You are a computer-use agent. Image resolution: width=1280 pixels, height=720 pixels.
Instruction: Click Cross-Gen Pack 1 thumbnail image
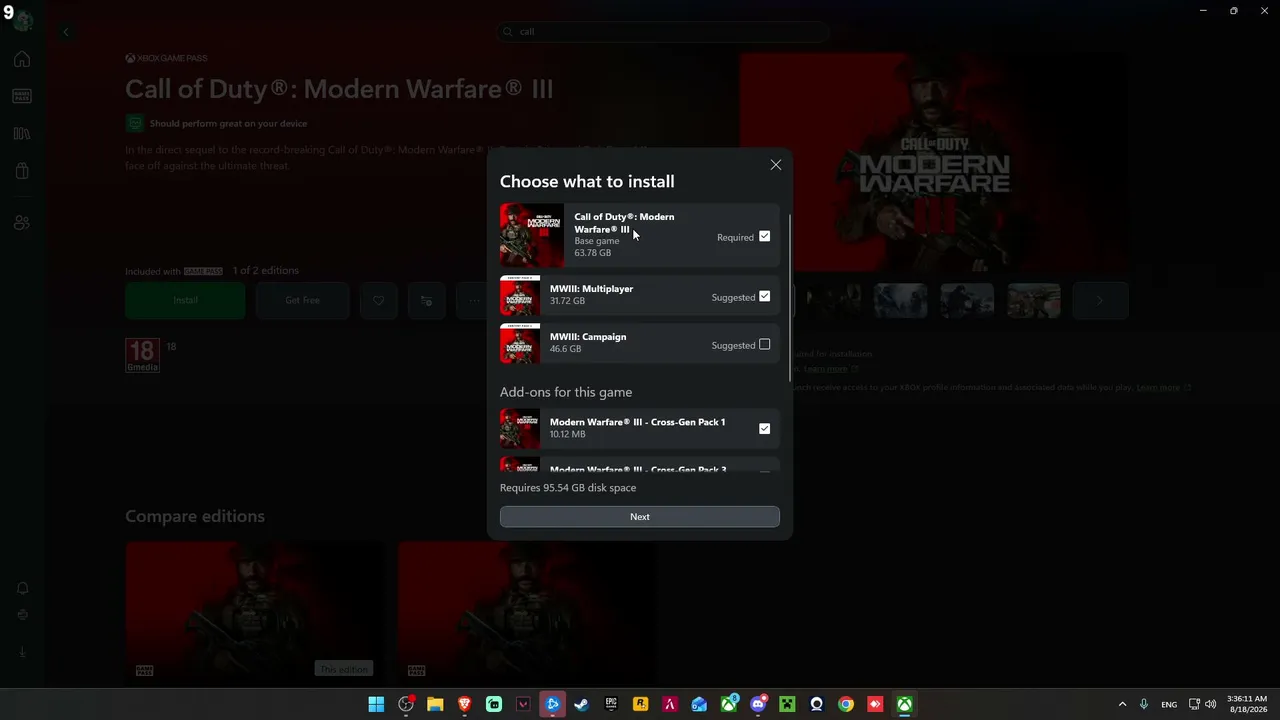(520, 428)
